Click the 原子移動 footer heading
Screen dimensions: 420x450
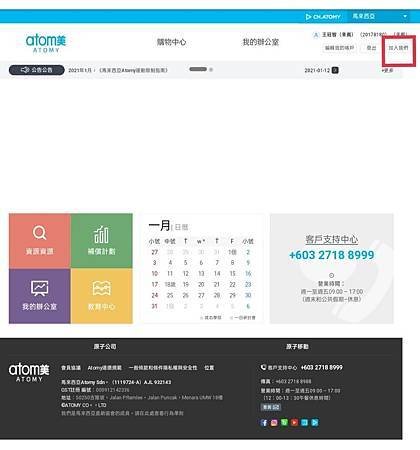pos(297,347)
